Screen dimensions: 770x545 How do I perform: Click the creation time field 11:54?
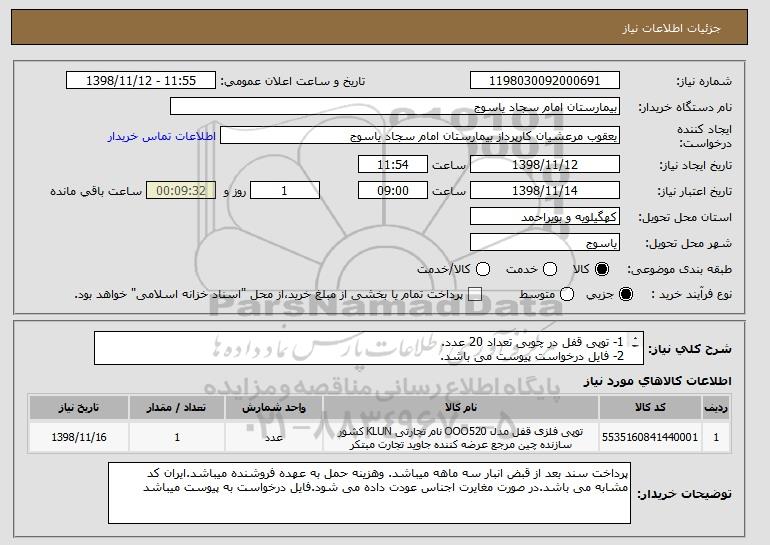click(393, 164)
